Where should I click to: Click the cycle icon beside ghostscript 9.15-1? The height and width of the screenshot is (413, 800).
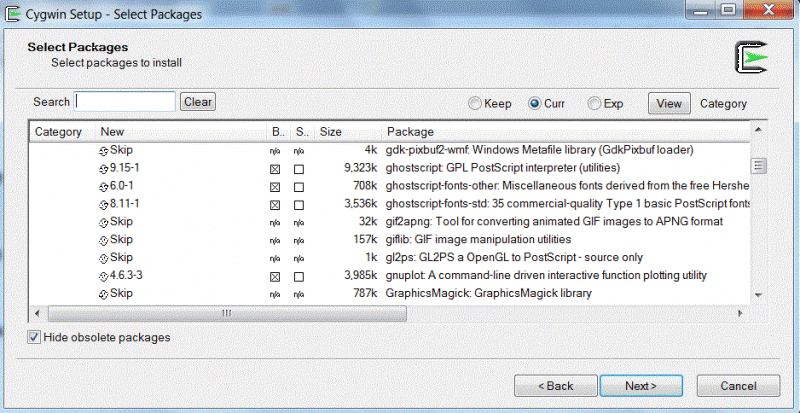tap(104, 169)
